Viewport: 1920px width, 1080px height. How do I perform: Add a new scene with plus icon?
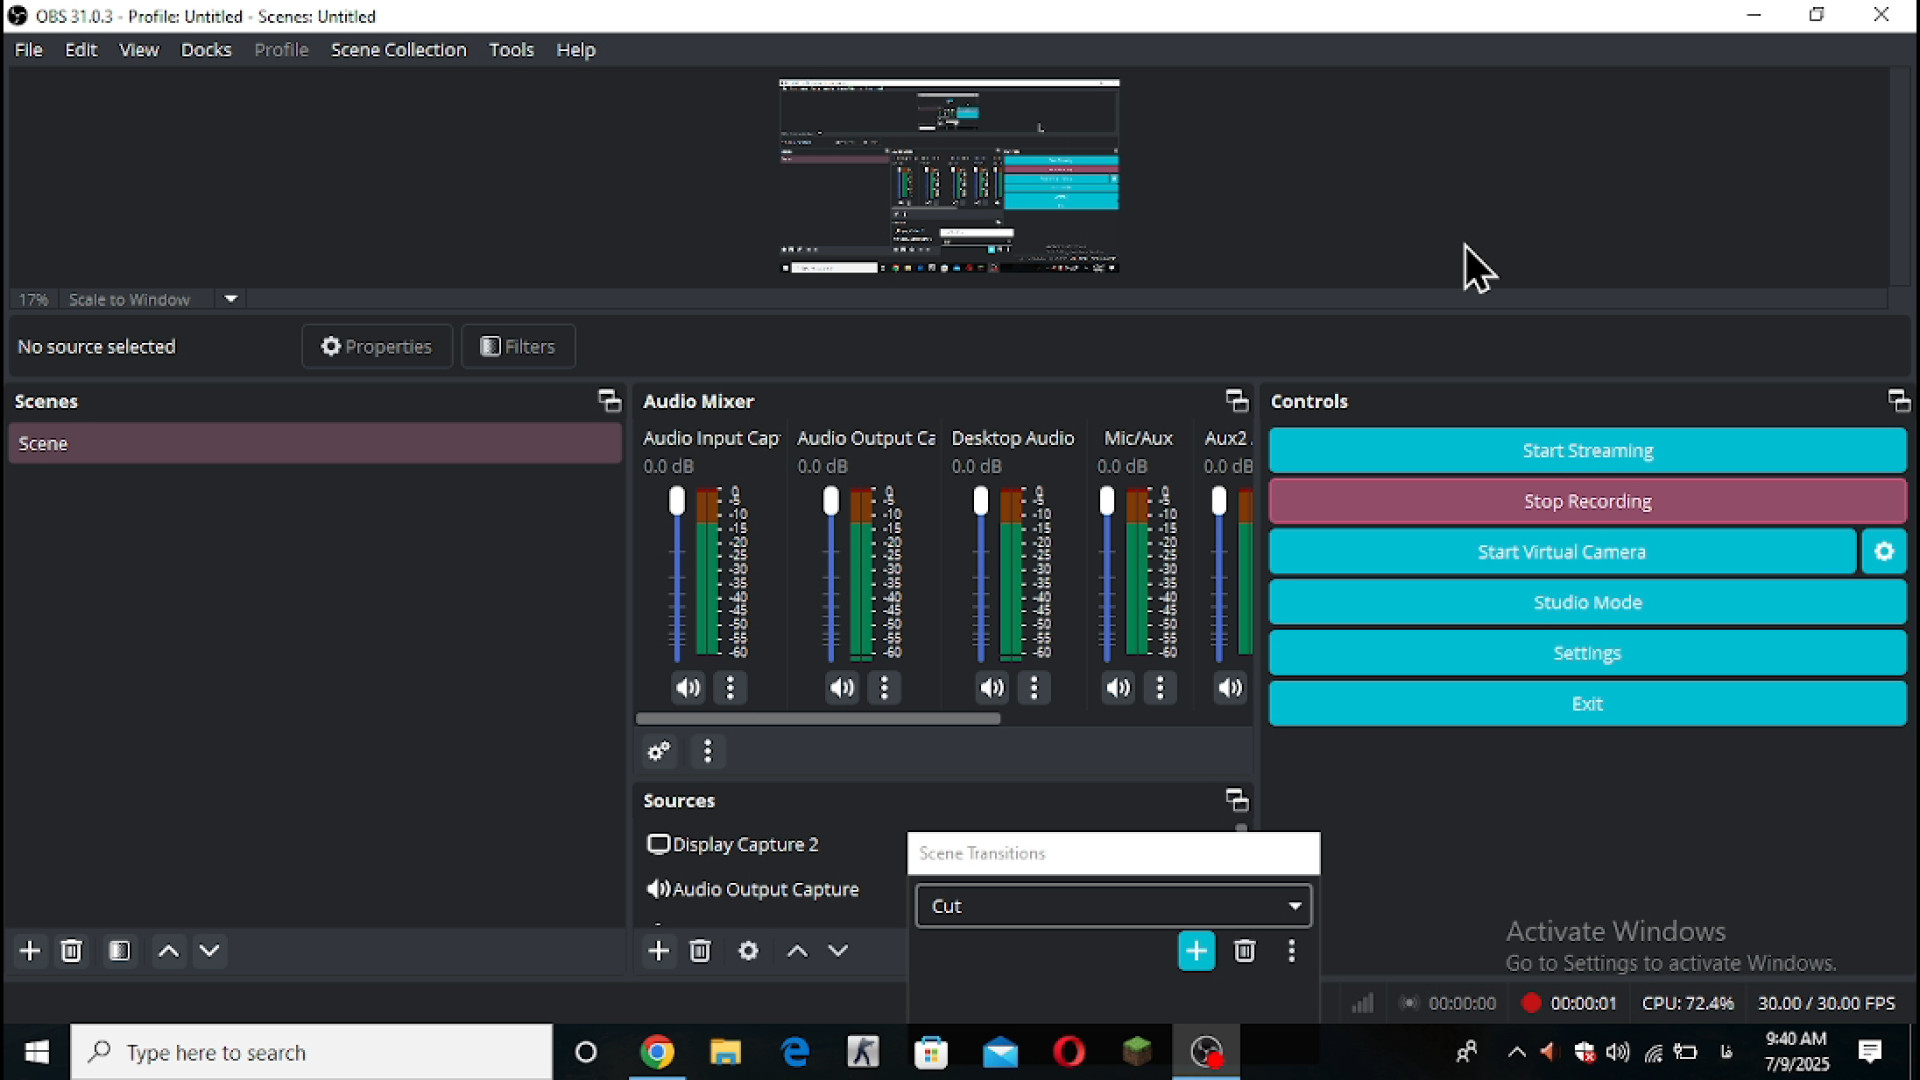tap(30, 951)
